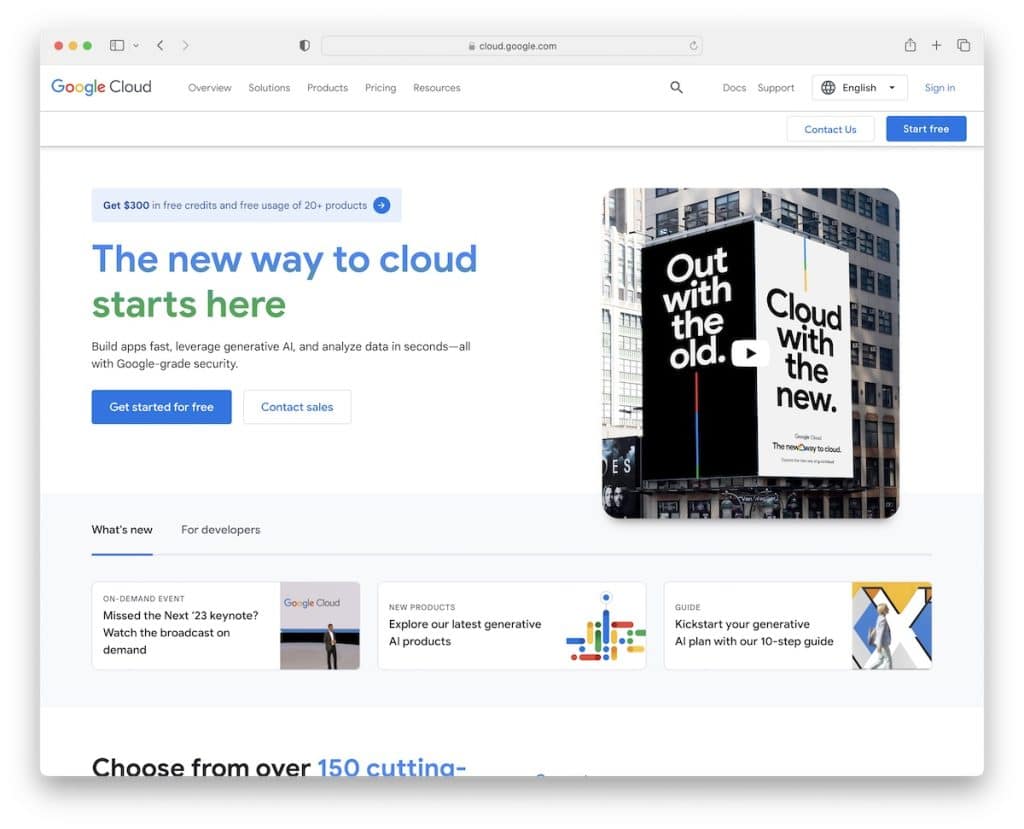Click the Contact sales button
This screenshot has width=1024, height=829.
click(x=297, y=407)
